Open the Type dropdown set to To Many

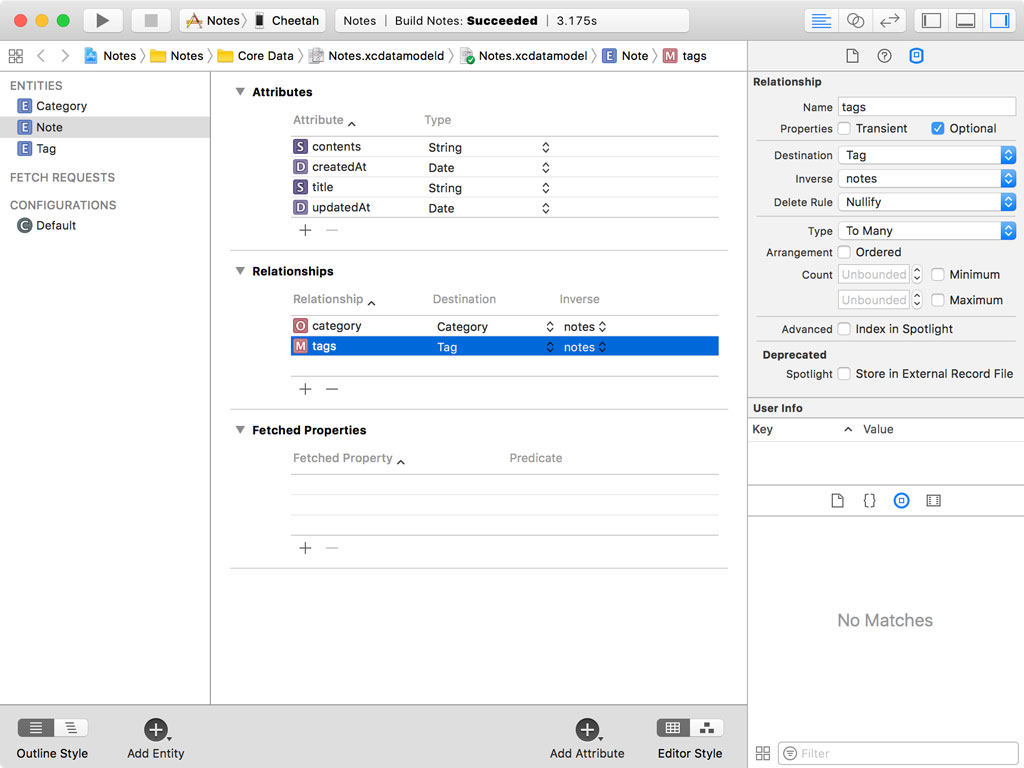[926, 231]
